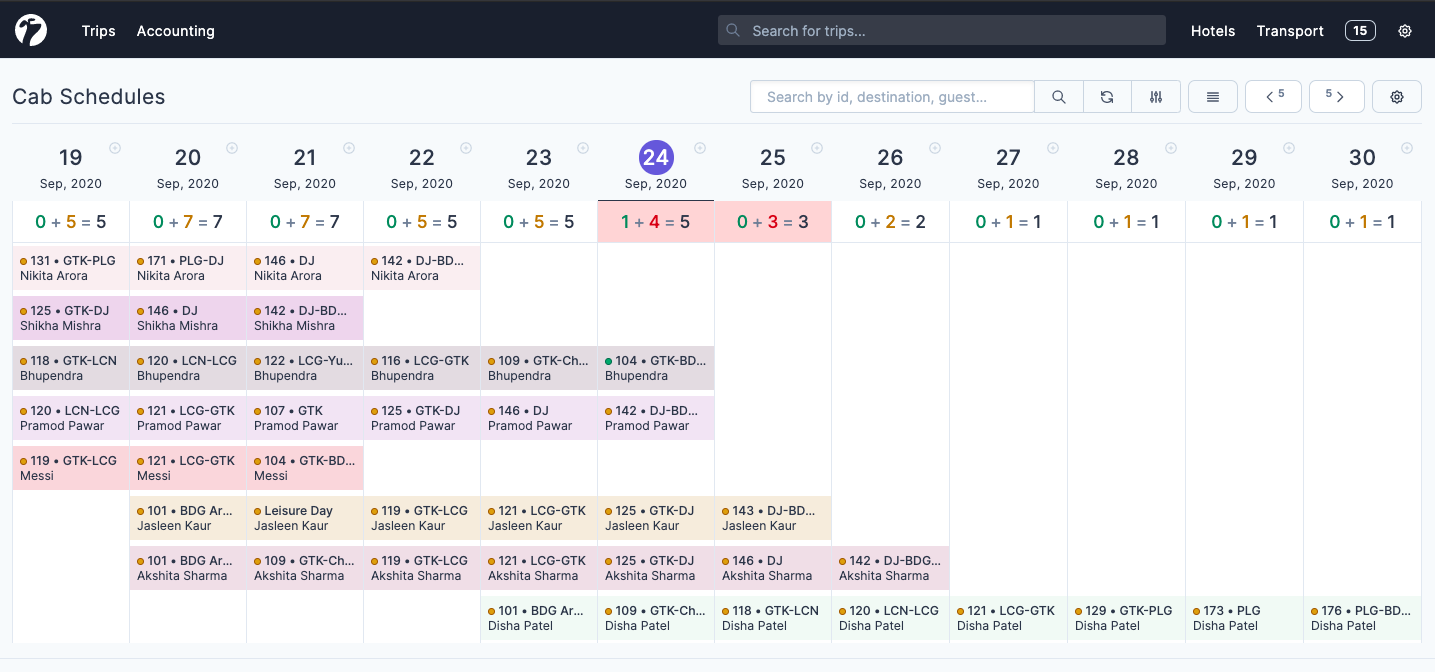
Task: Click the target icon above Sep 19
Action: (x=115, y=147)
